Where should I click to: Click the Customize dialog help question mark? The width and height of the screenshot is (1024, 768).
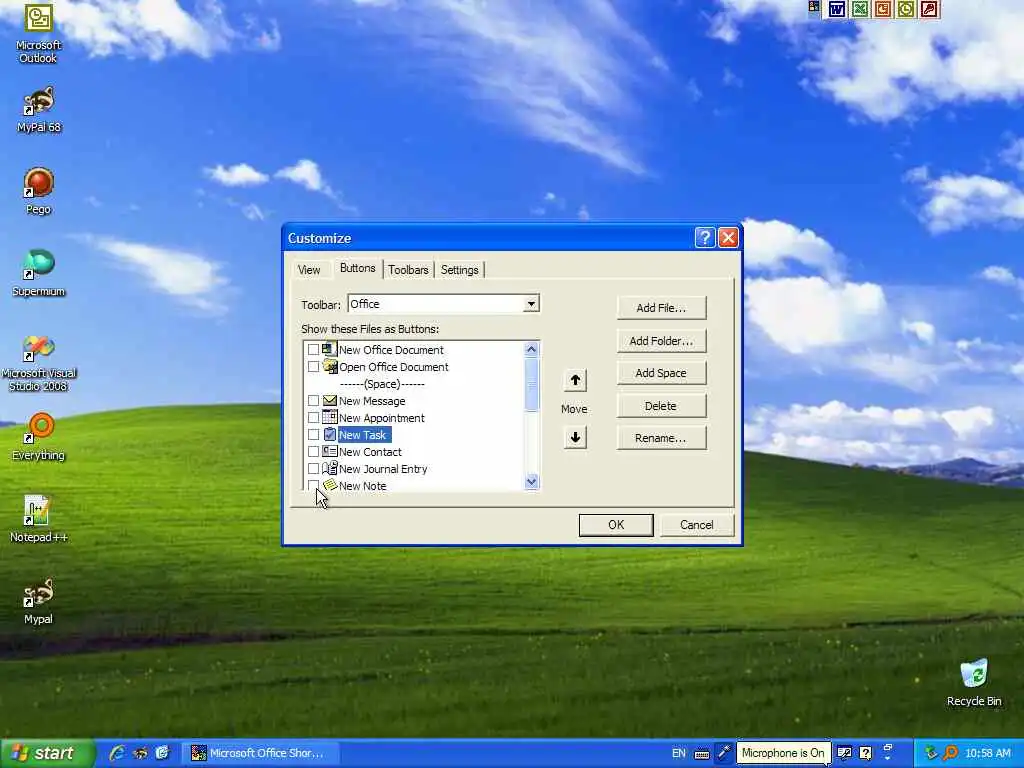click(705, 238)
